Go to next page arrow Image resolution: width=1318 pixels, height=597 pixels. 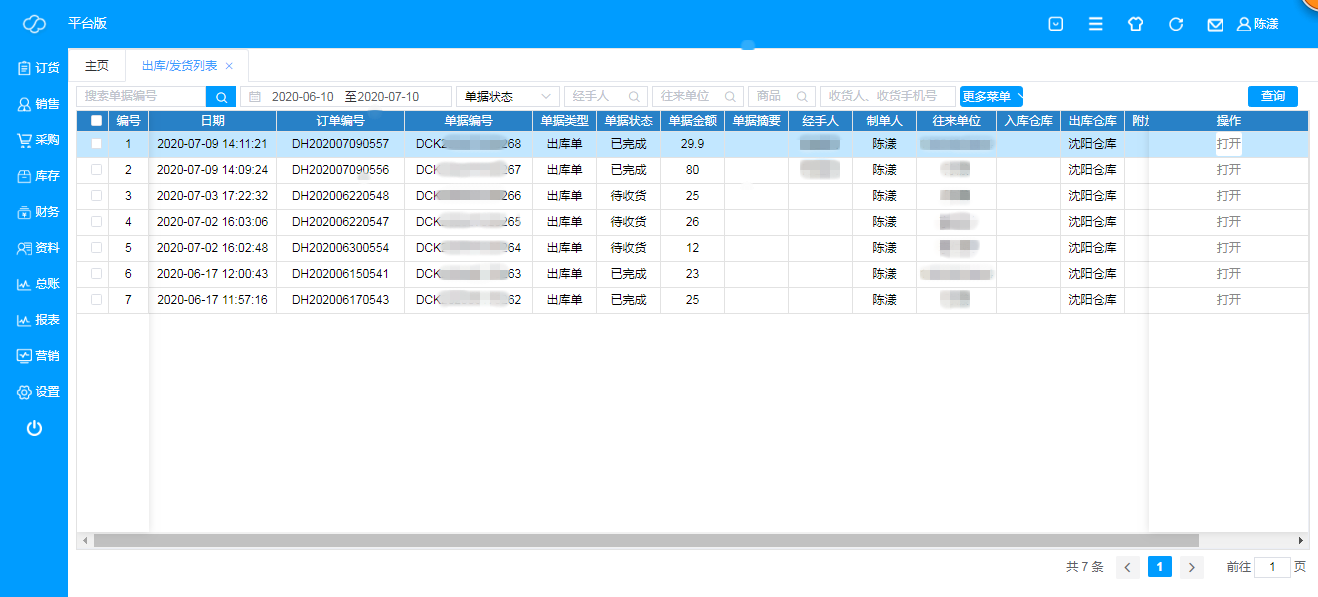(1192, 567)
